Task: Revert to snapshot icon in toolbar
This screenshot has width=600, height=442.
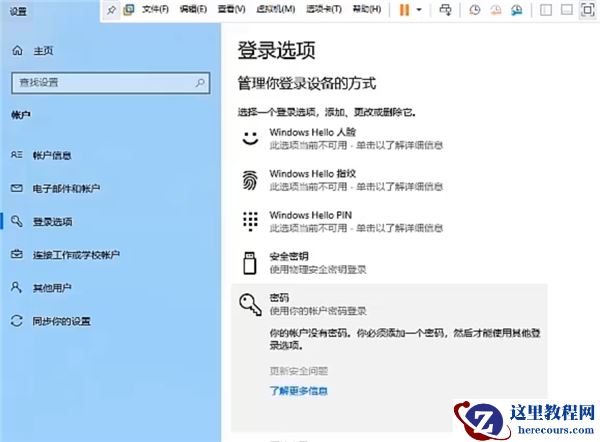Action: tap(496, 10)
